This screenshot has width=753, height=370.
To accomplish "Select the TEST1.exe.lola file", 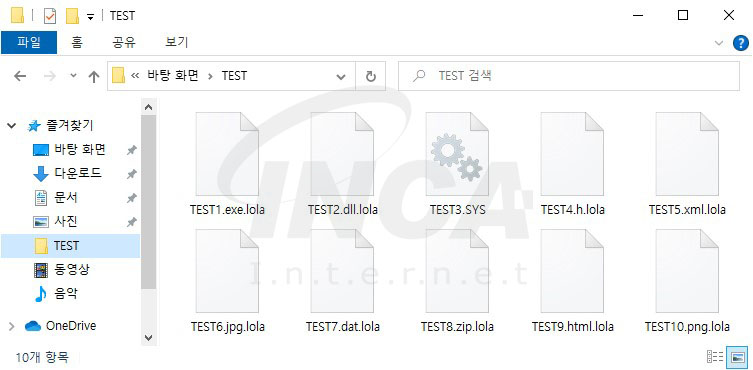I will pos(227,163).
